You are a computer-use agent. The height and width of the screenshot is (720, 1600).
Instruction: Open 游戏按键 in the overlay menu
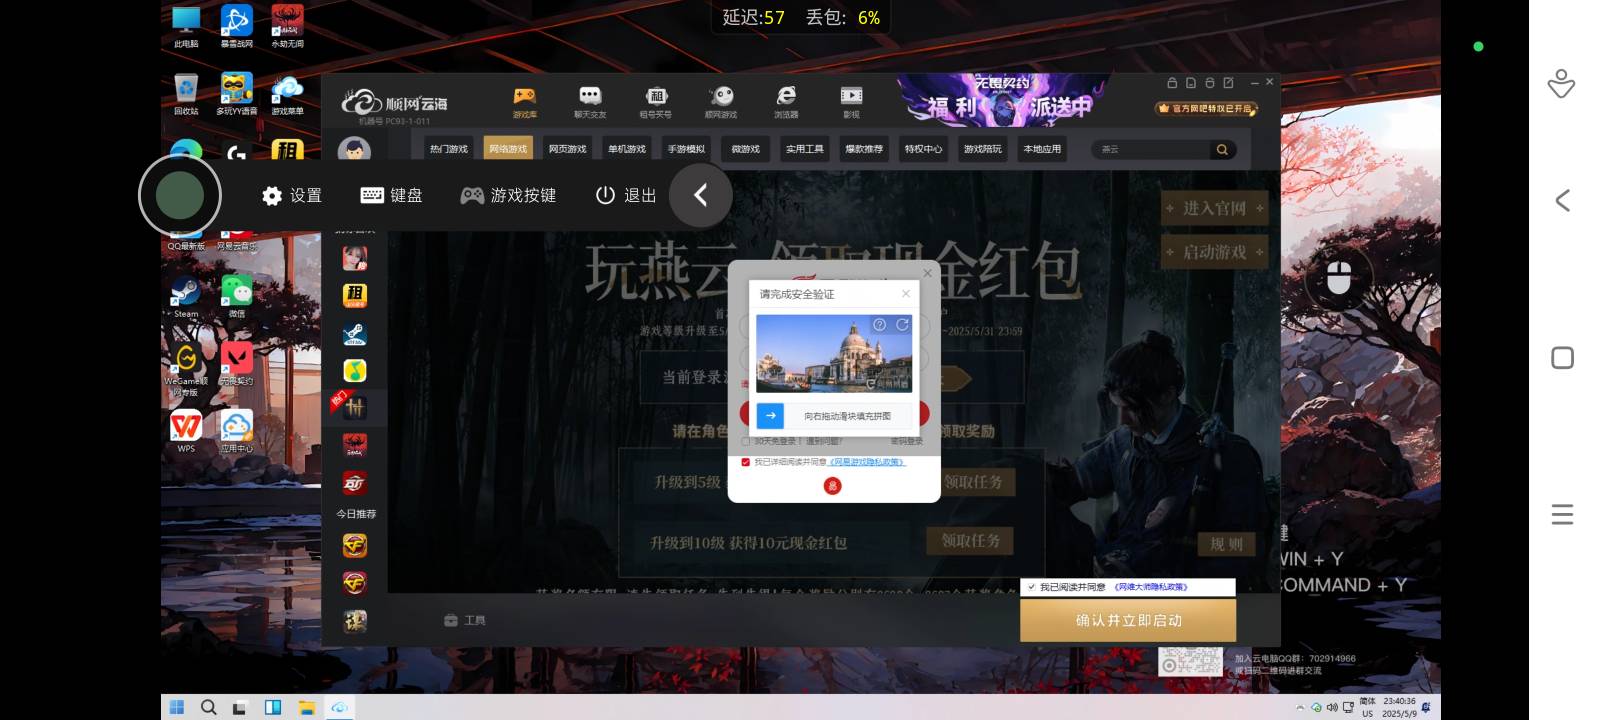[x=508, y=196]
